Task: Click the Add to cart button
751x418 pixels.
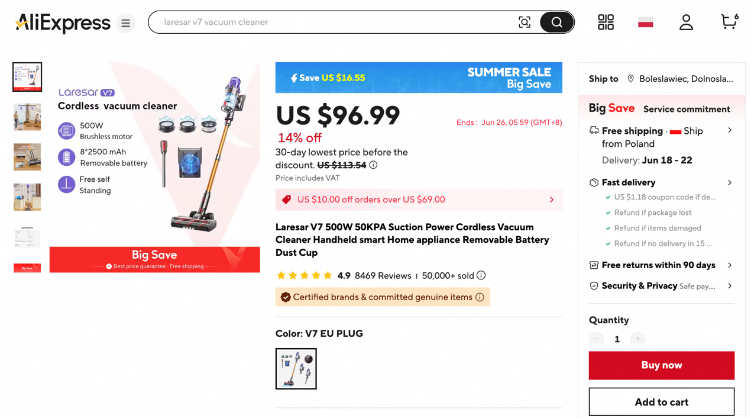Action: click(661, 402)
